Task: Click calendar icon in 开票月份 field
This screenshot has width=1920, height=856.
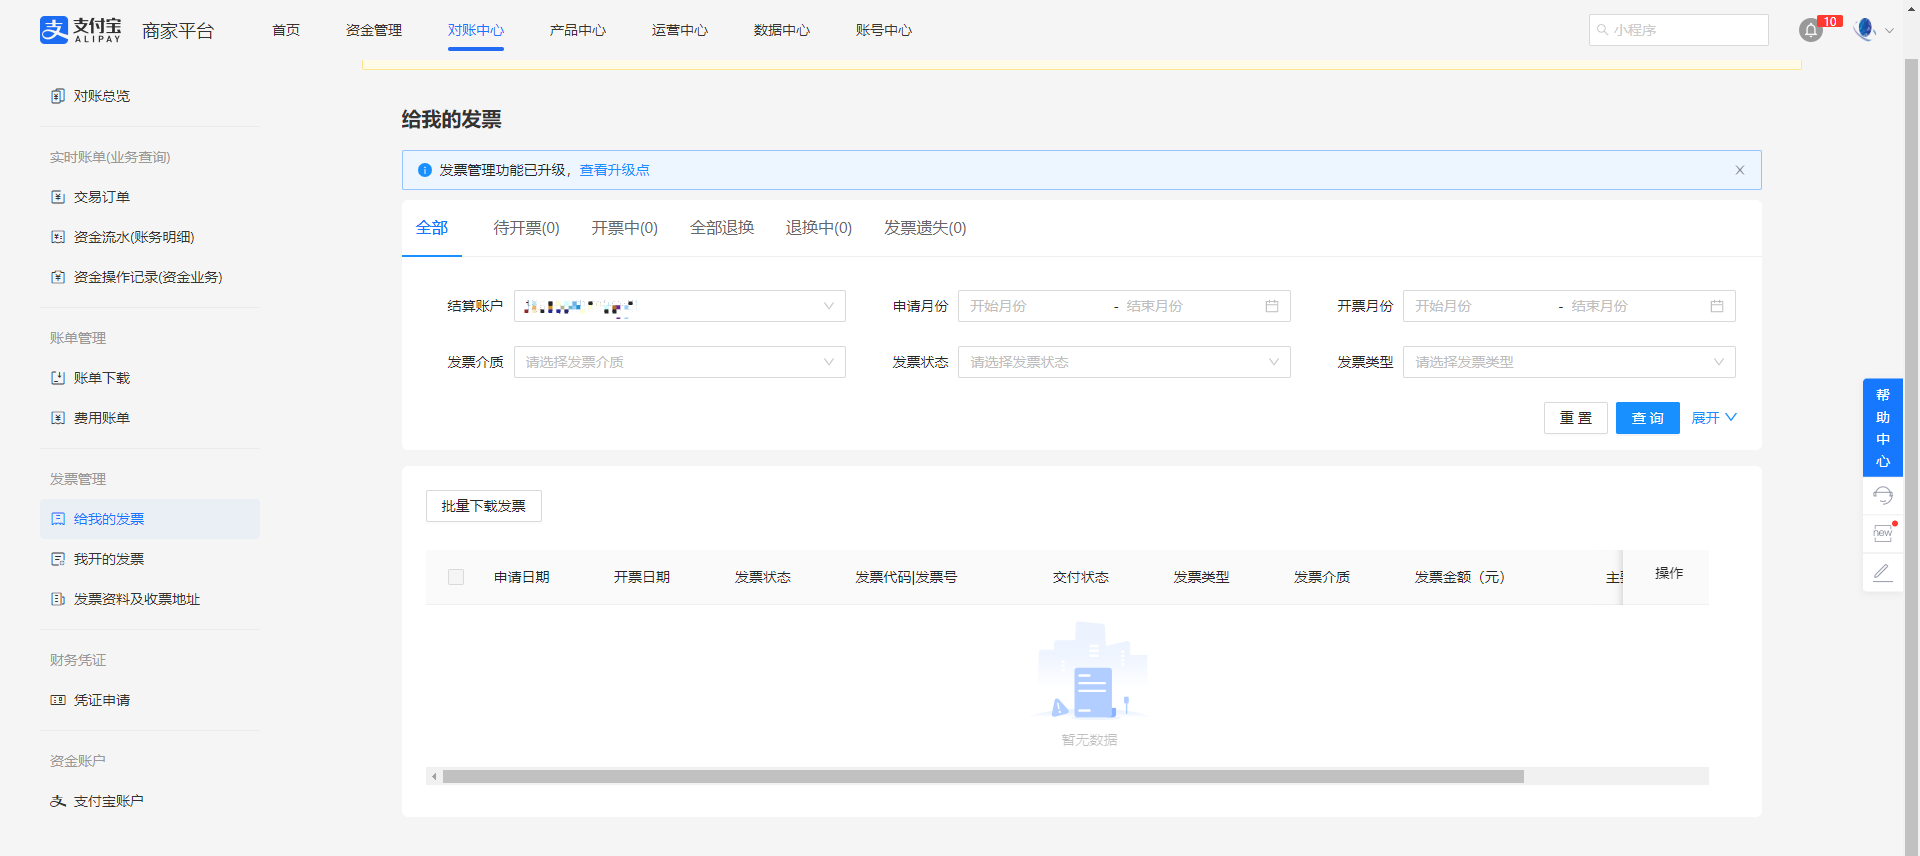Action: 1716,306
